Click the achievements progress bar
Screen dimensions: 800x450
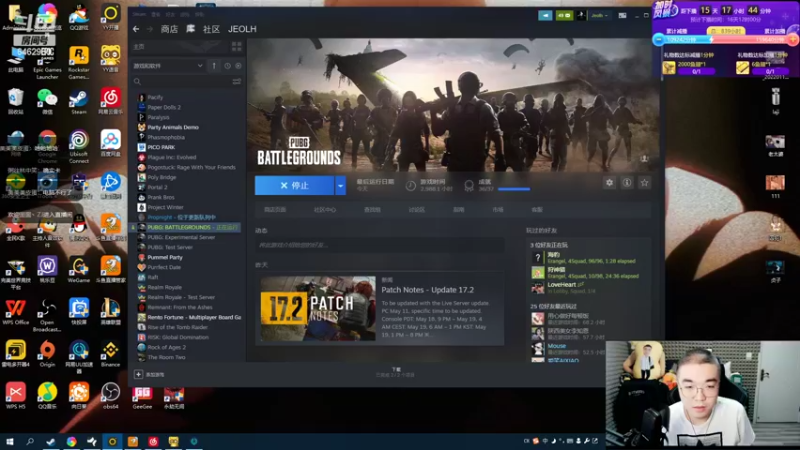click(x=514, y=189)
